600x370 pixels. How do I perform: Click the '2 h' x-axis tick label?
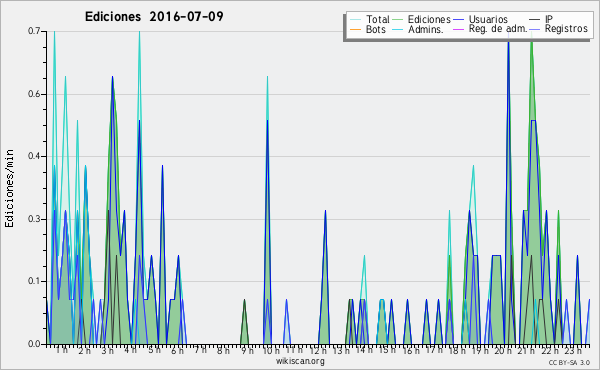coord(85,350)
